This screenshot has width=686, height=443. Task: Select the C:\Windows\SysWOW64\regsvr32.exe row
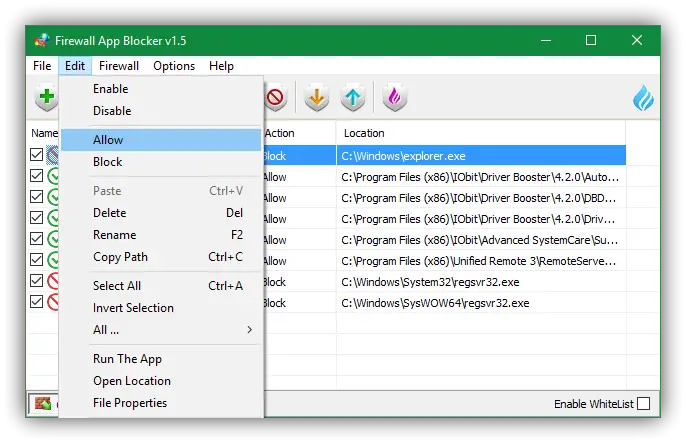[x=481, y=303]
